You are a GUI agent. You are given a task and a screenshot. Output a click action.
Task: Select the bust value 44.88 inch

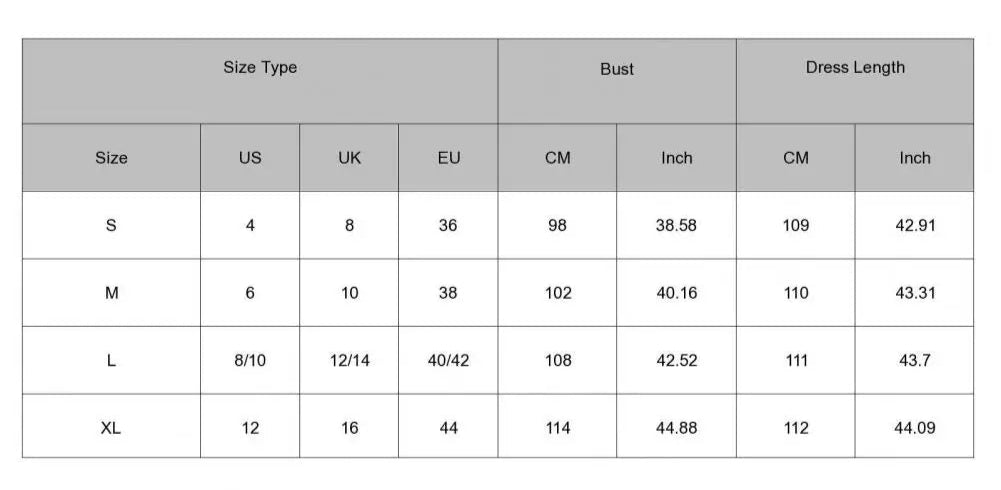point(676,428)
